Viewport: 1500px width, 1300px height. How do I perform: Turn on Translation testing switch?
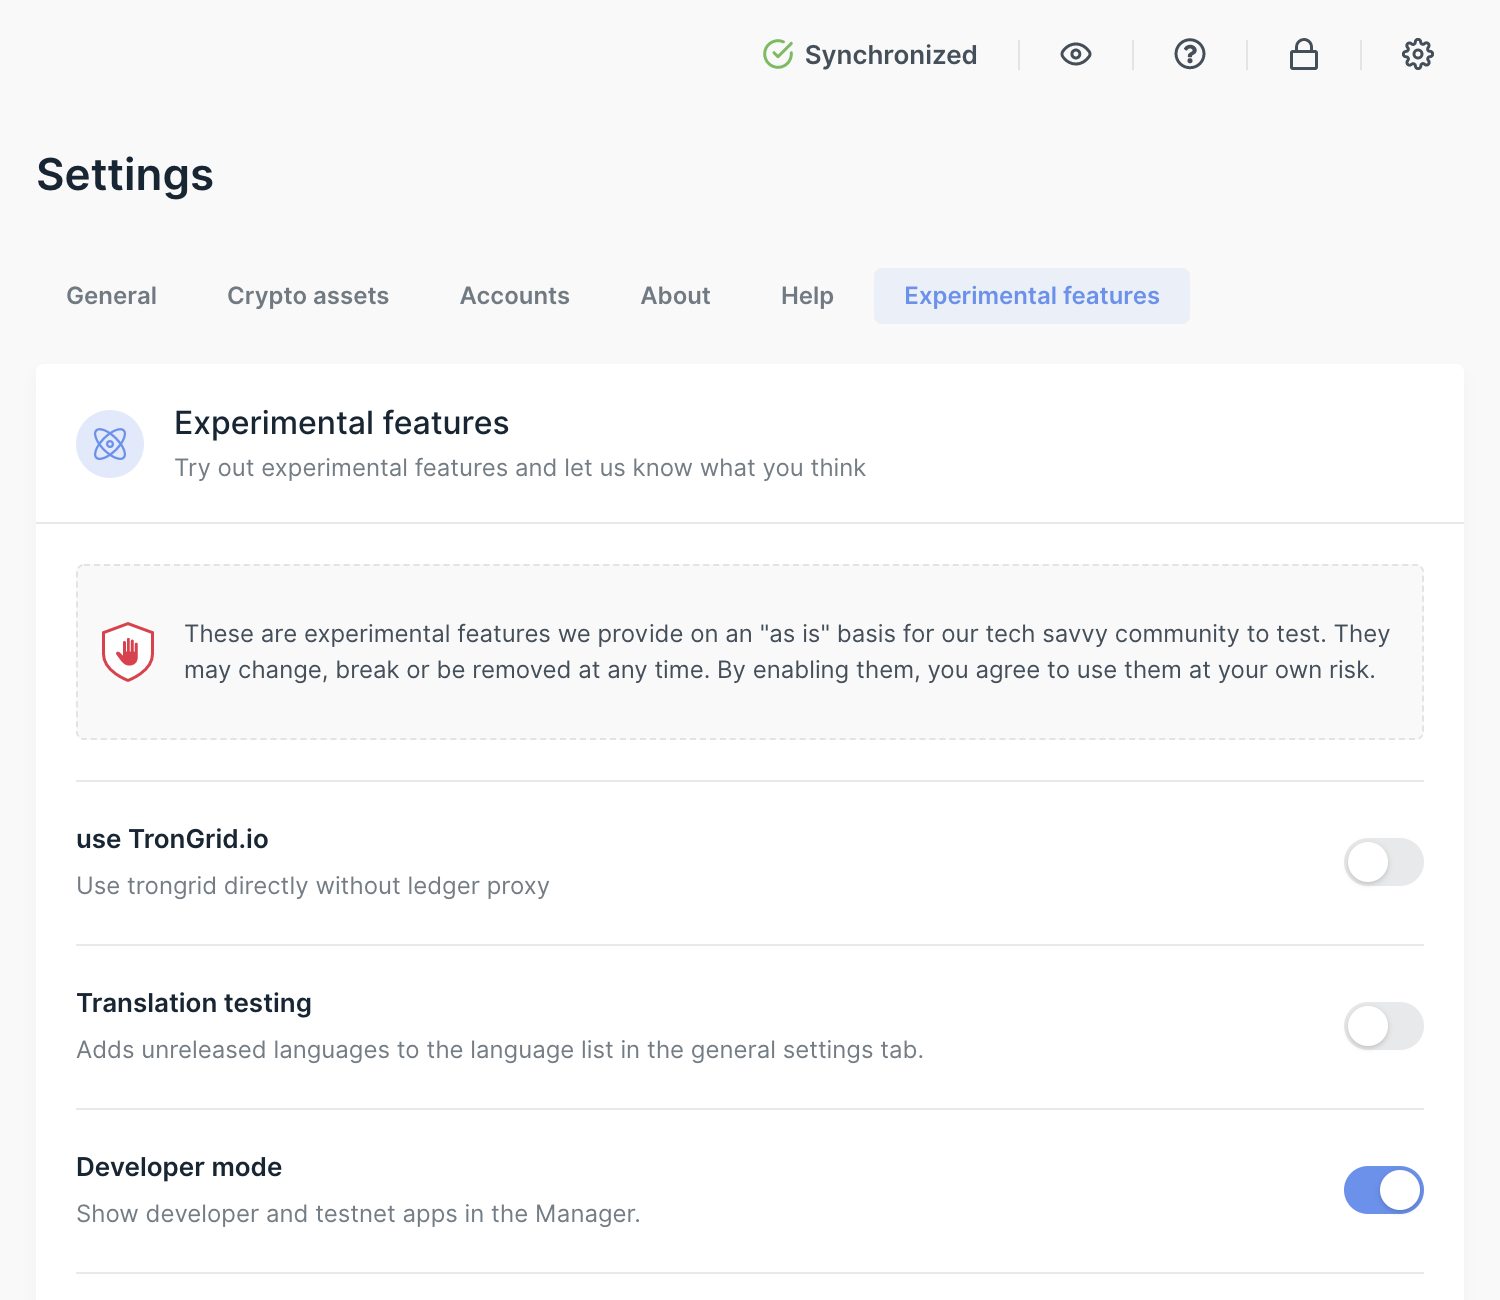(1383, 1026)
